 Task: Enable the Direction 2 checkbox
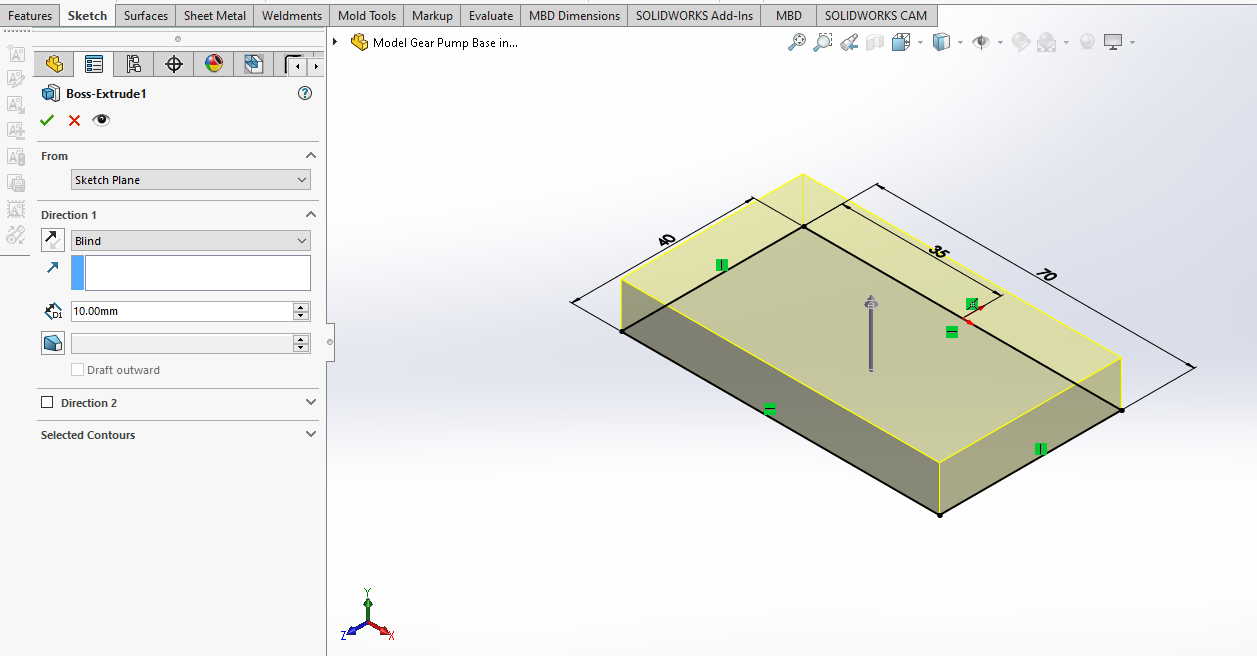[x=47, y=403]
